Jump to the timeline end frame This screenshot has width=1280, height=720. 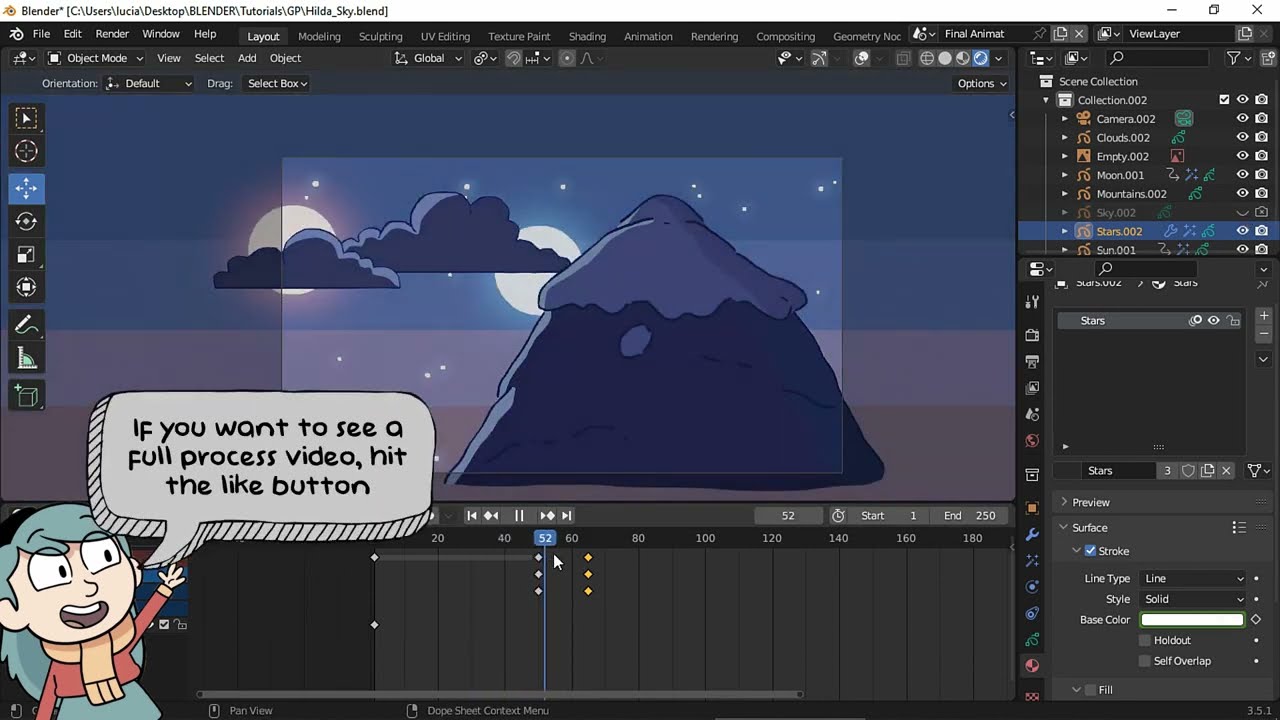[566, 515]
